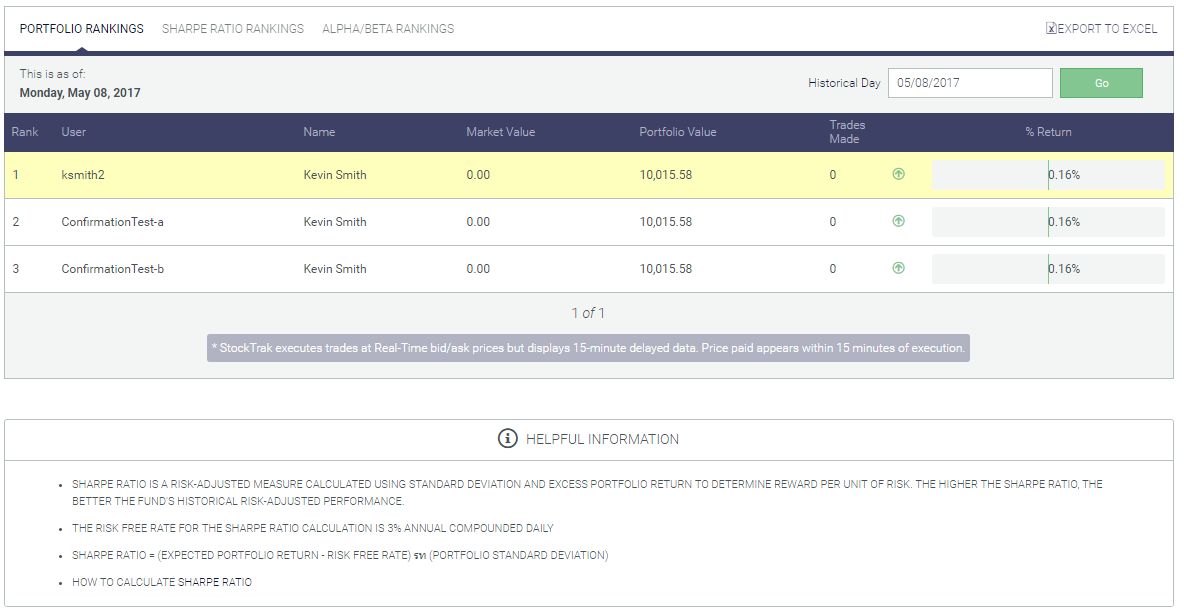Image resolution: width=1184 pixels, height=616 pixels.
Task: Click the green up-arrow icon for ksmith2
Action: (x=898, y=174)
